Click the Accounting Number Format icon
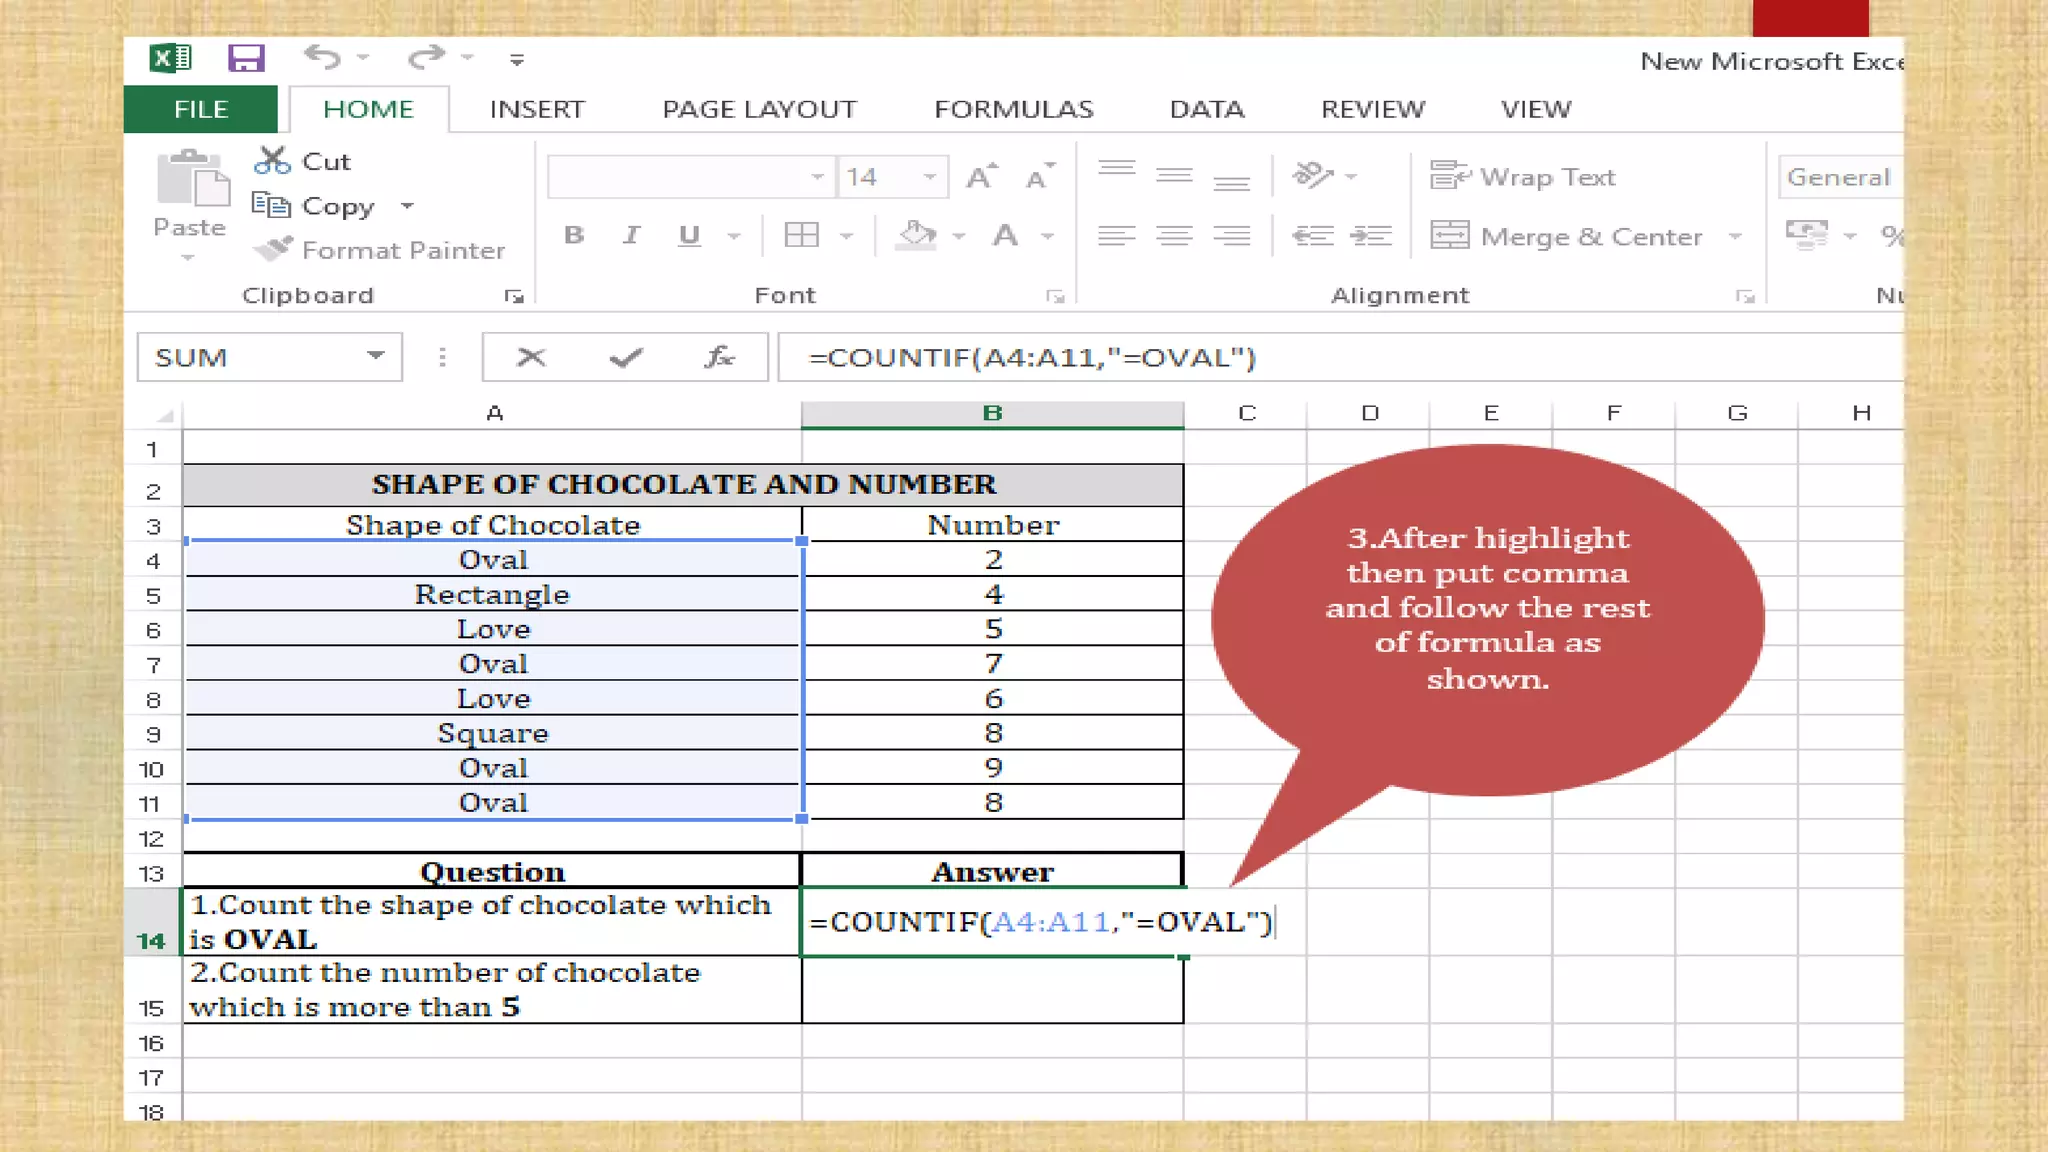 1807,235
